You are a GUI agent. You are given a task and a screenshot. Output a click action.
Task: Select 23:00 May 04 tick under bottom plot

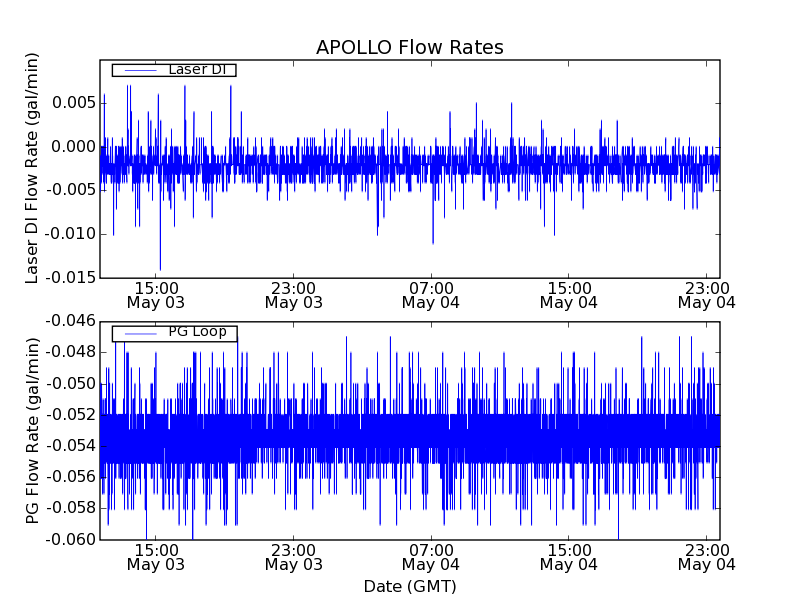click(x=706, y=557)
